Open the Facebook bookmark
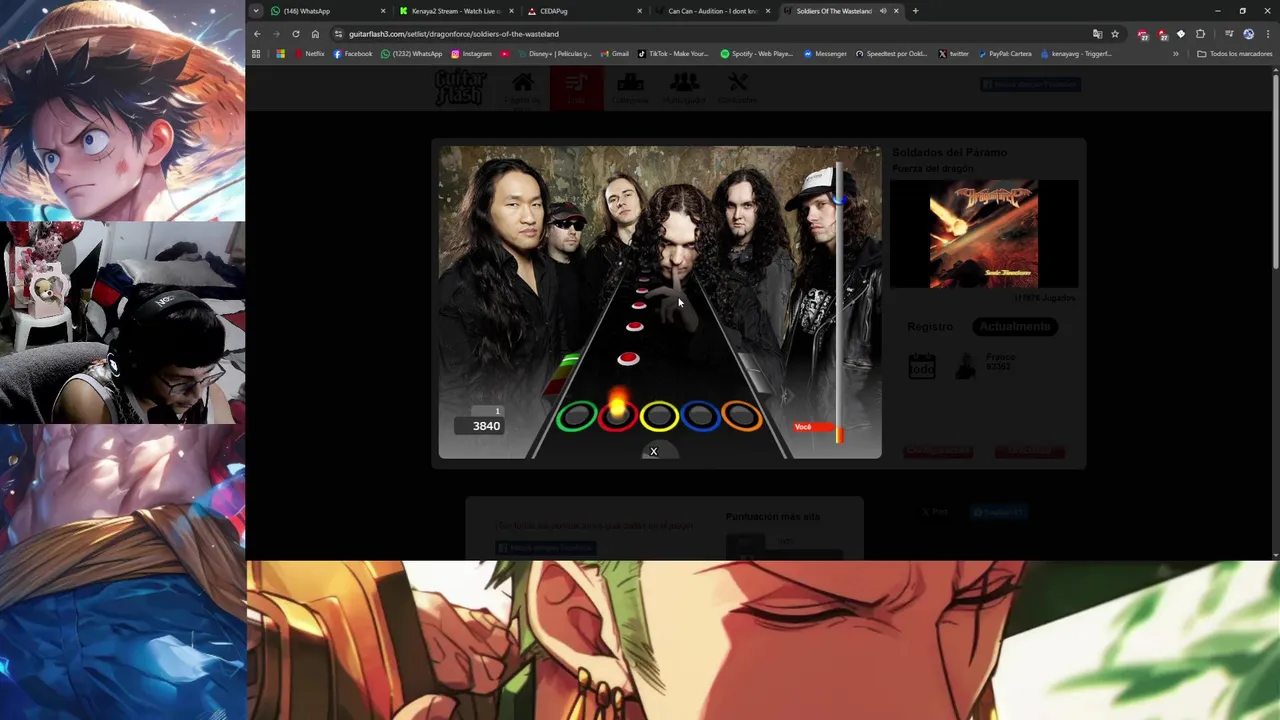This screenshot has width=1280, height=720. [353, 54]
